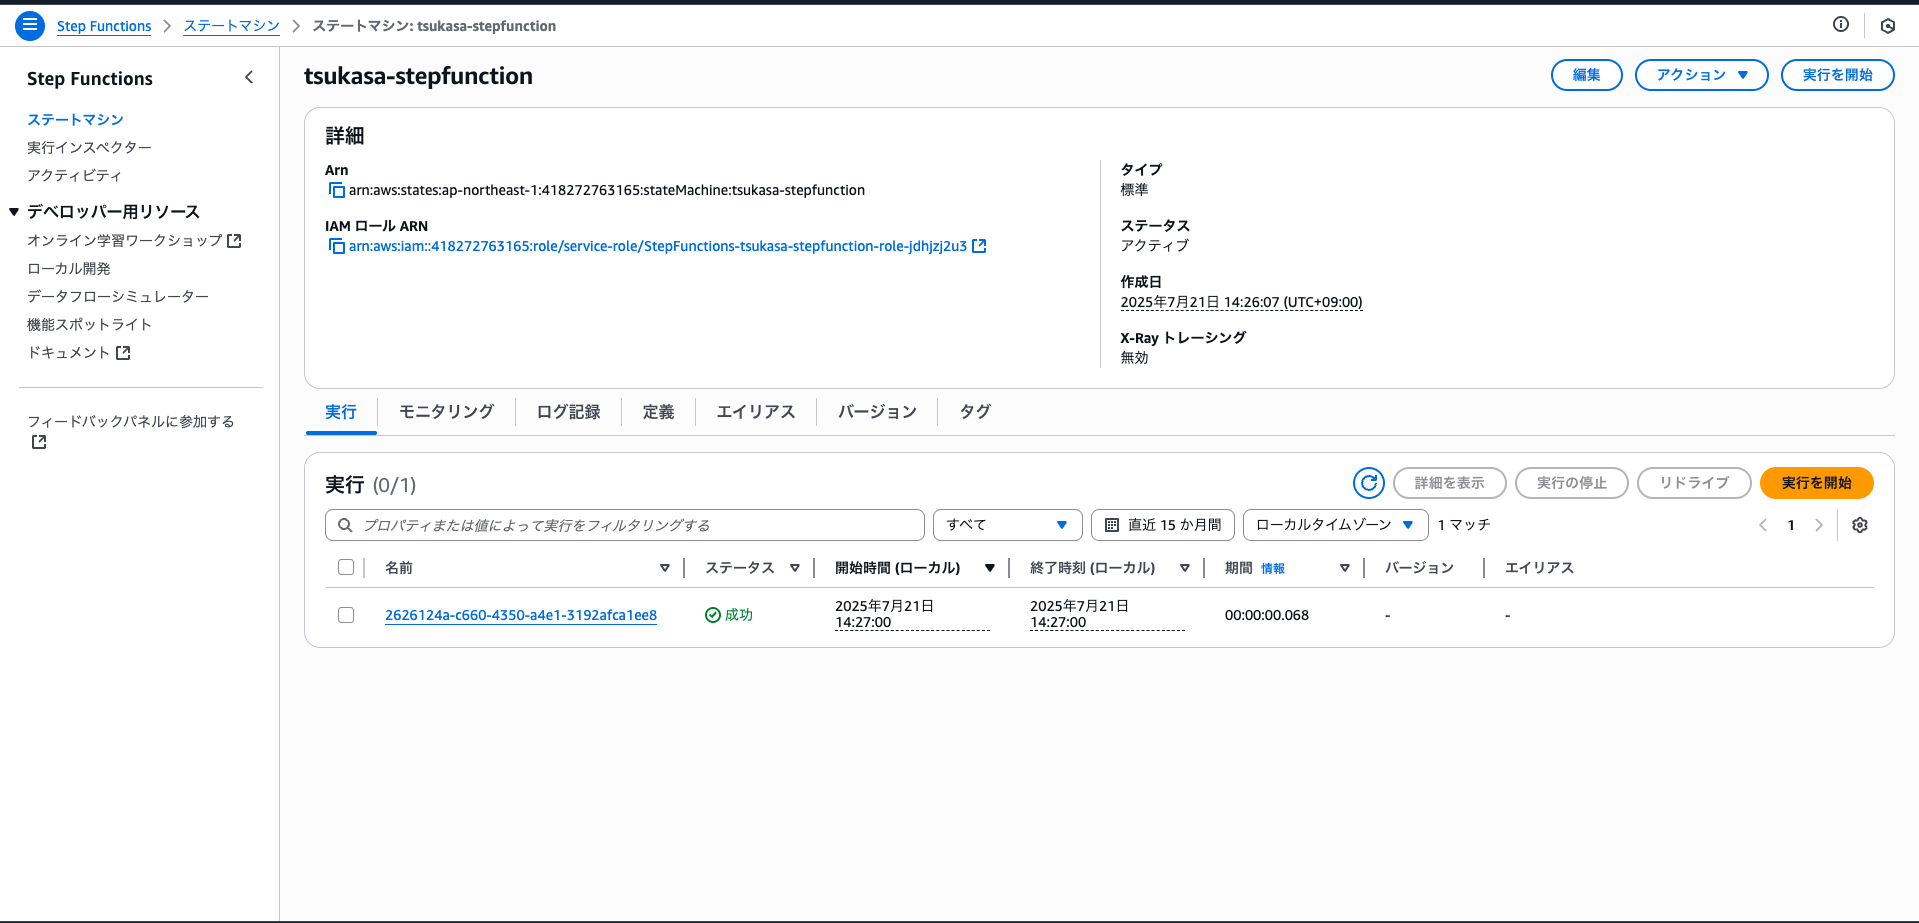The width and height of the screenshot is (1919, 923).
Task: Click page number 1 in pagination
Action: click(1791, 525)
